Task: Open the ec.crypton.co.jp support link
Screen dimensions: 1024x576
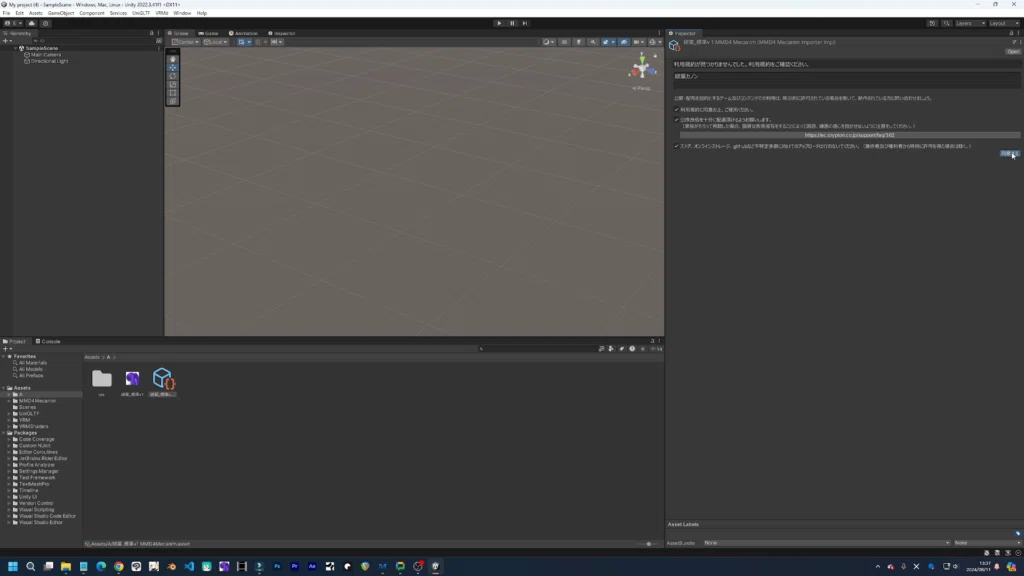Action: (850, 135)
